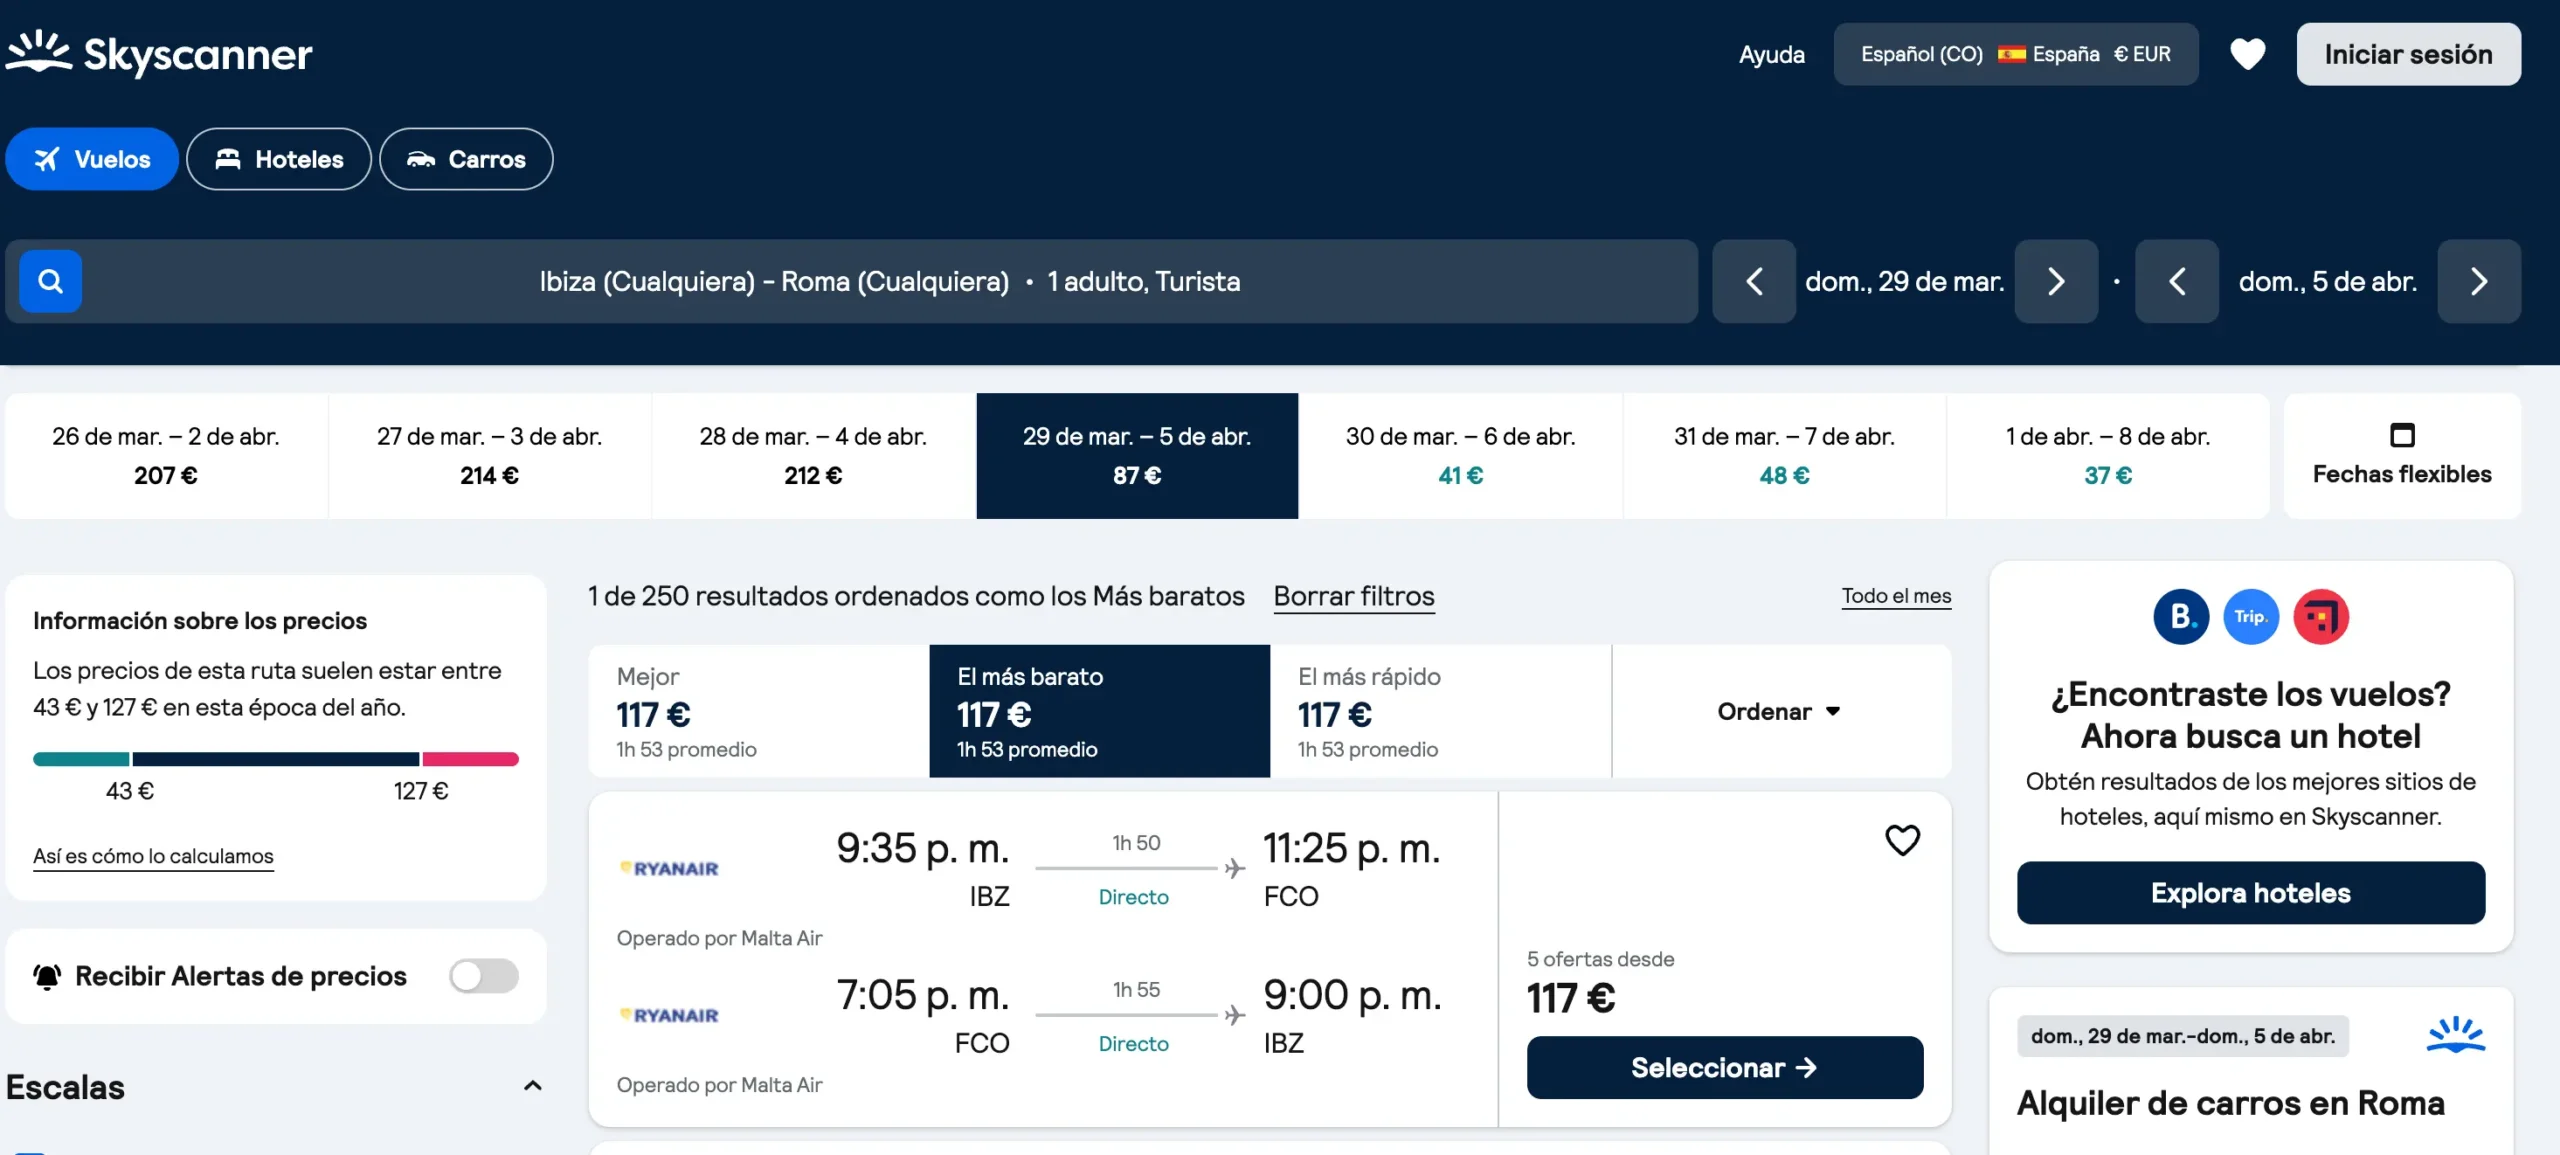
Task: Click the Ryanair airline logo on the flight card
Action: point(668,868)
